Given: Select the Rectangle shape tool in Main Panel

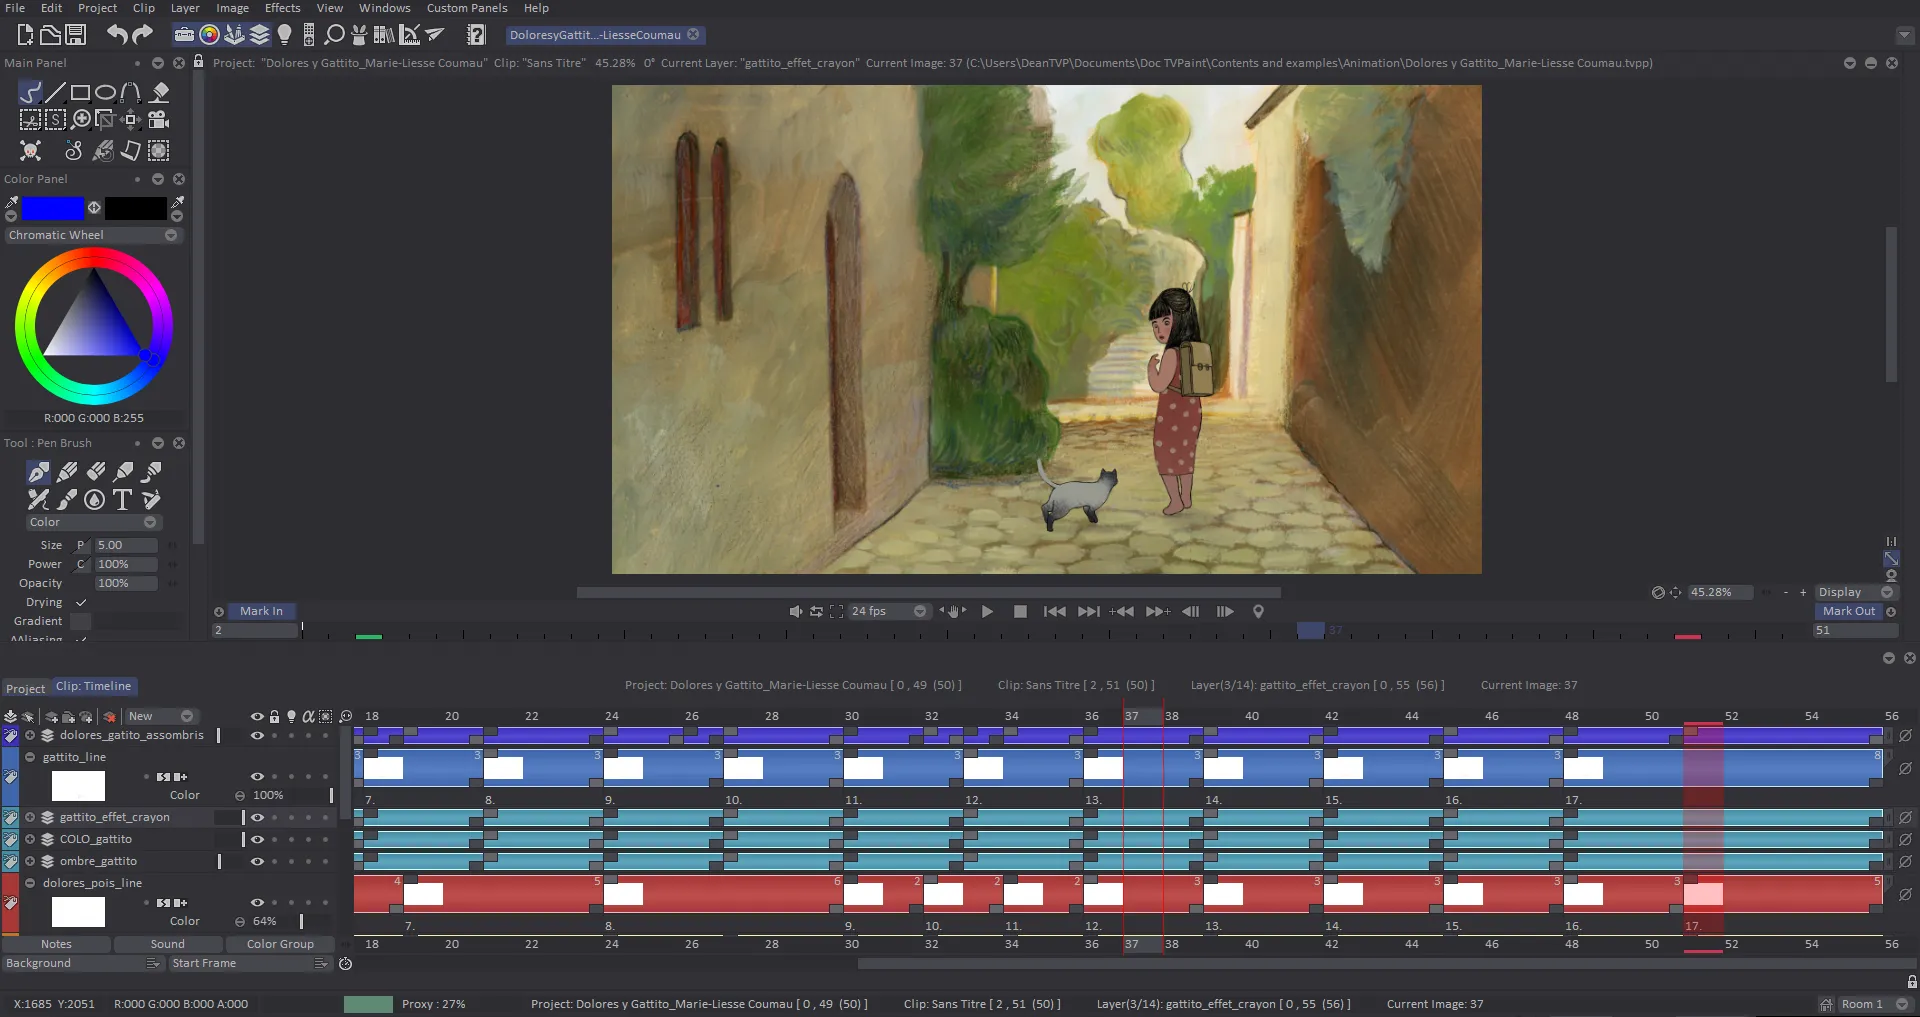Looking at the screenshot, I should (x=80, y=92).
